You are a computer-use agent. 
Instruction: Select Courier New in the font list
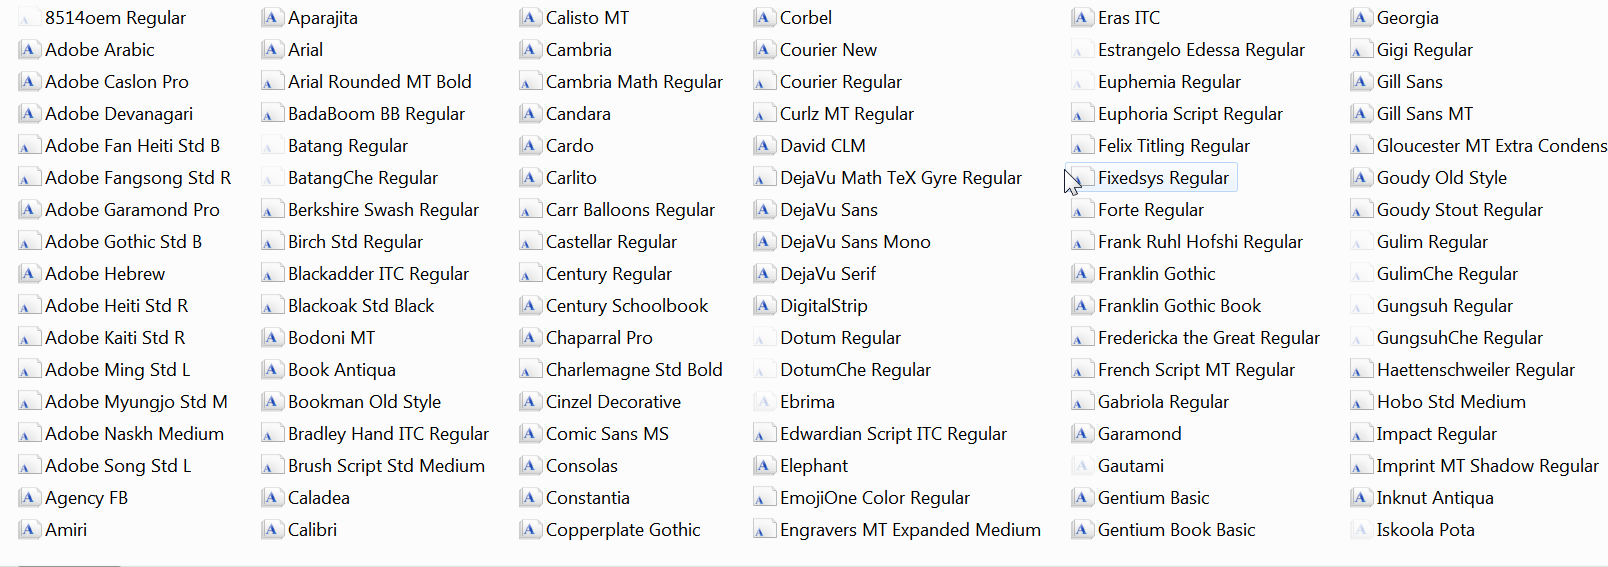pos(828,50)
